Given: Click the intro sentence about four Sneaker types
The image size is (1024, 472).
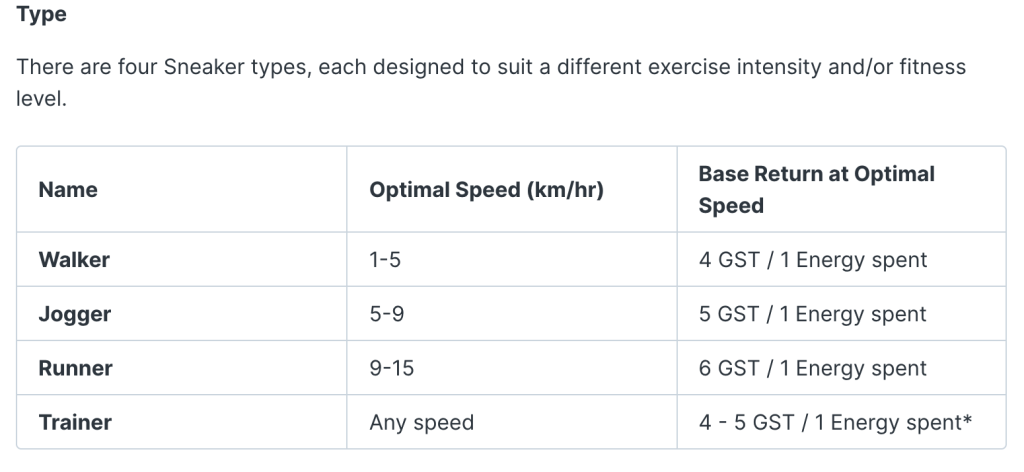Looking at the screenshot, I should pyautogui.click(x=300, y=68).
